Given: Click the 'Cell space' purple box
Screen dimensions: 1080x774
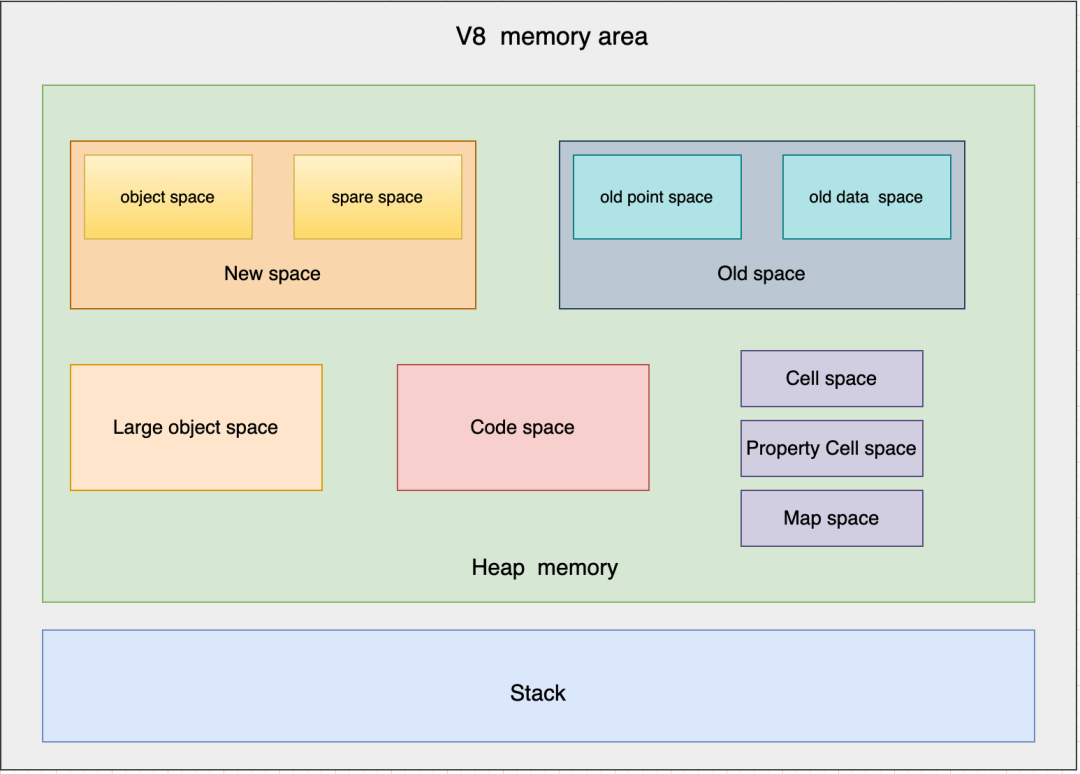Looking at the screenshot, I should [x=832, y=379].
